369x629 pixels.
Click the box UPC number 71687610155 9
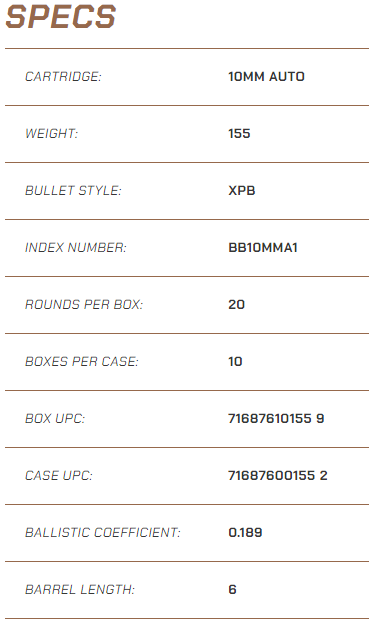coord(276,418)
